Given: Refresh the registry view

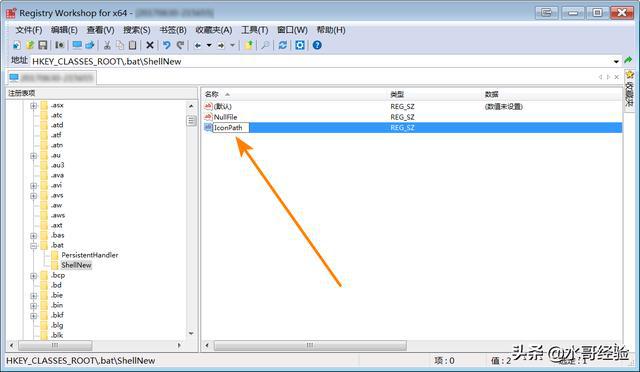Looking at the screenshot, I should point(282,45).
